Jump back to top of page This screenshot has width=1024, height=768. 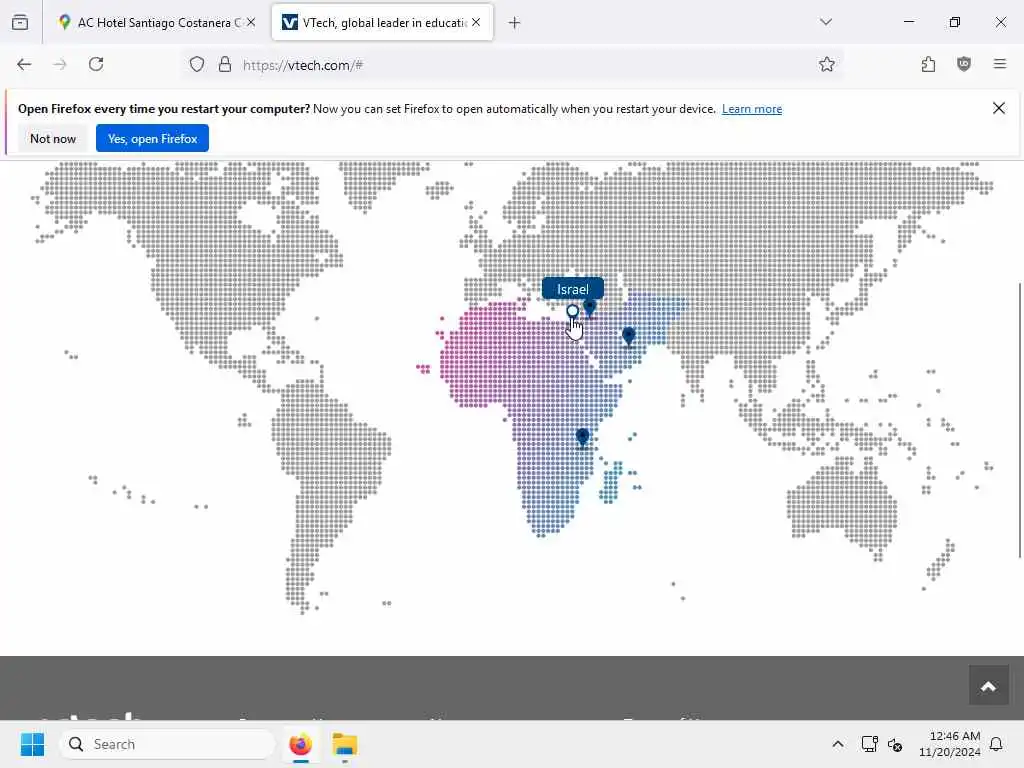click(x=988, y=686)
